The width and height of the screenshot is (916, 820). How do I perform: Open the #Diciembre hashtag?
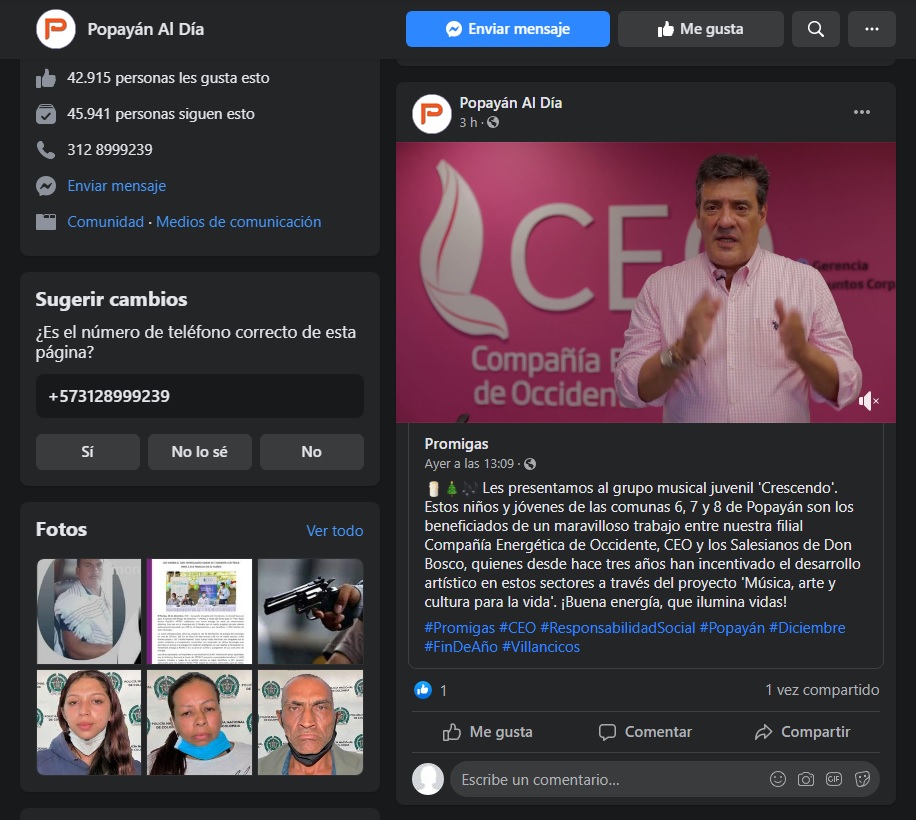pyautogui.click(x=807, y=628)
